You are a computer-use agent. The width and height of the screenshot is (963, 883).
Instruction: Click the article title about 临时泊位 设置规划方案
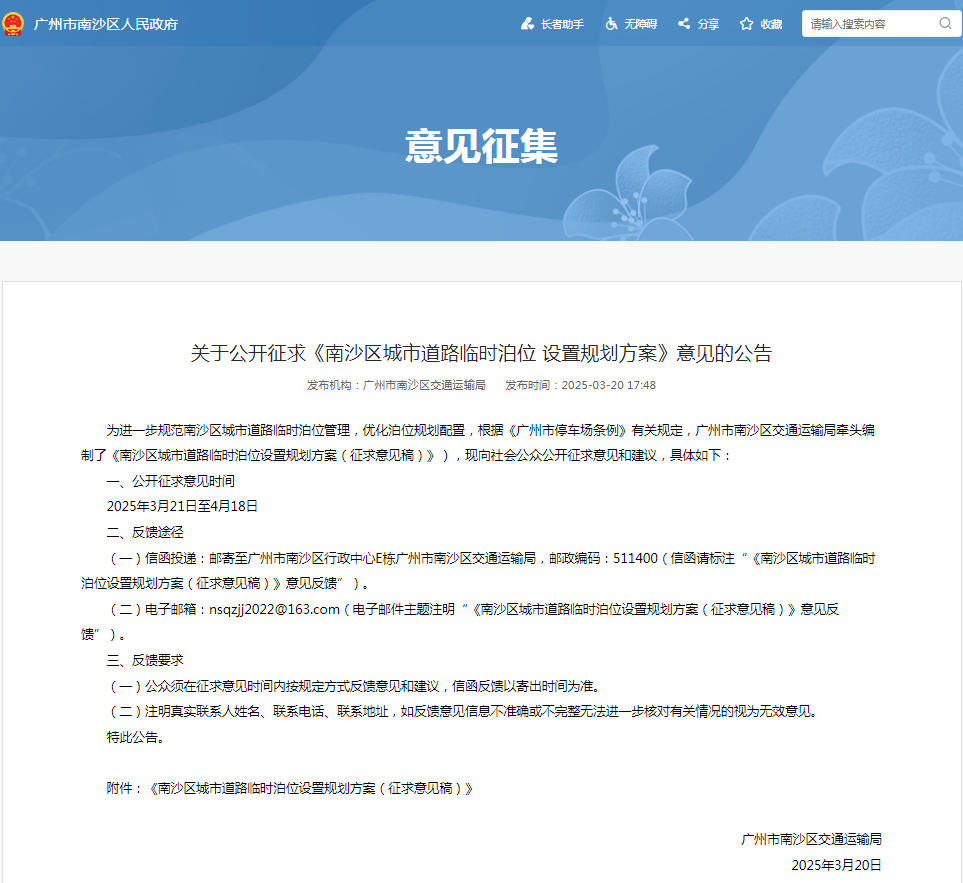click(x=481, y=353)
